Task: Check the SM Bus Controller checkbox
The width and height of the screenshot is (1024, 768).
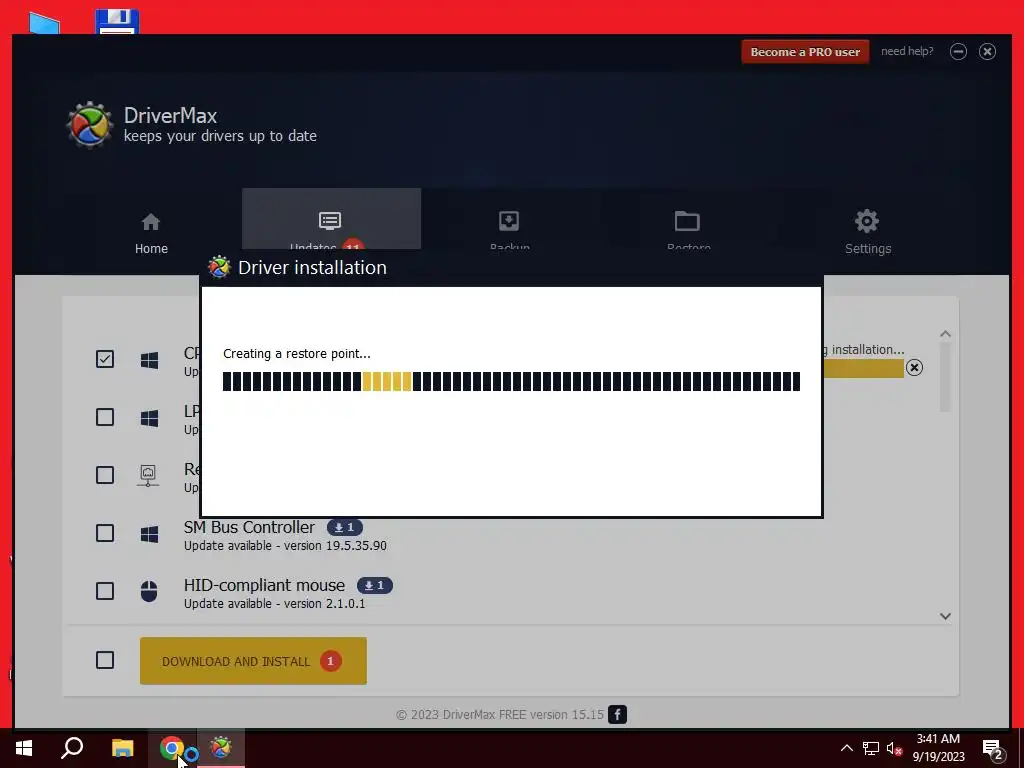Action: click(x=104, y=533)
